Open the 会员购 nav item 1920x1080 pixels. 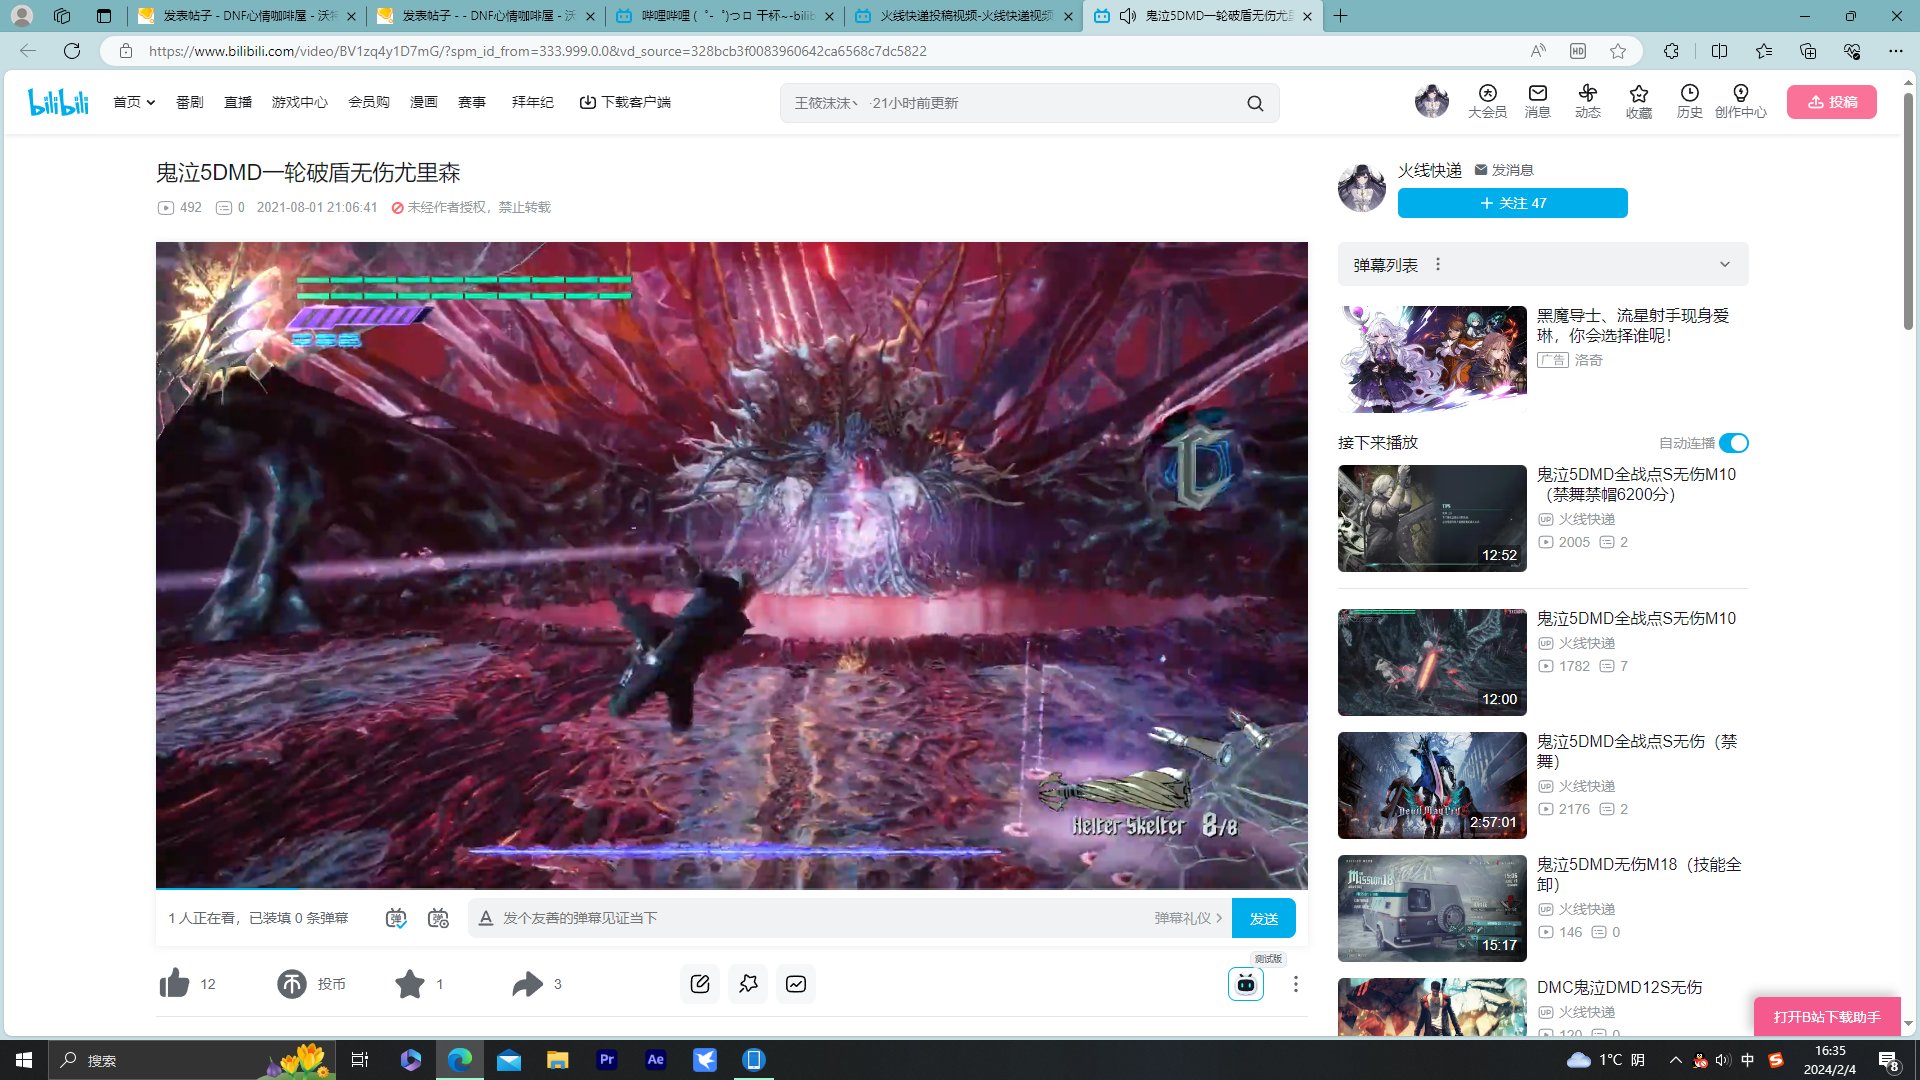(x=369, y=102)
